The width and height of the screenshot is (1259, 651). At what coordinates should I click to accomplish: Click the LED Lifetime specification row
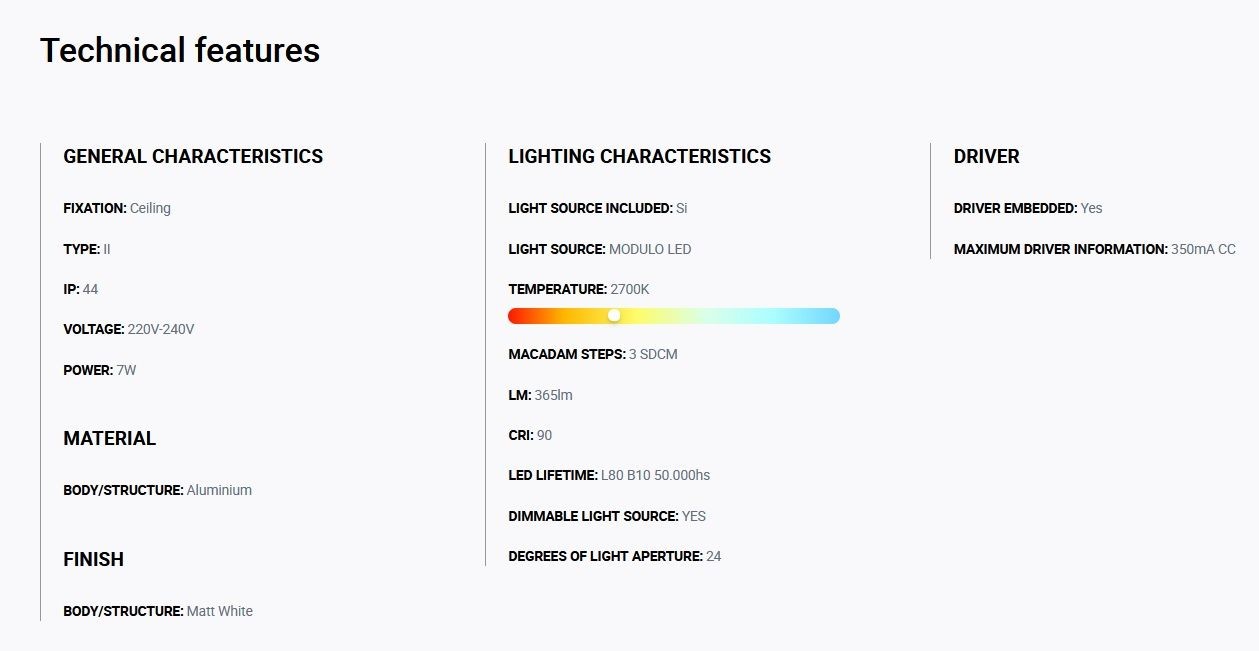tap(609, 475)
